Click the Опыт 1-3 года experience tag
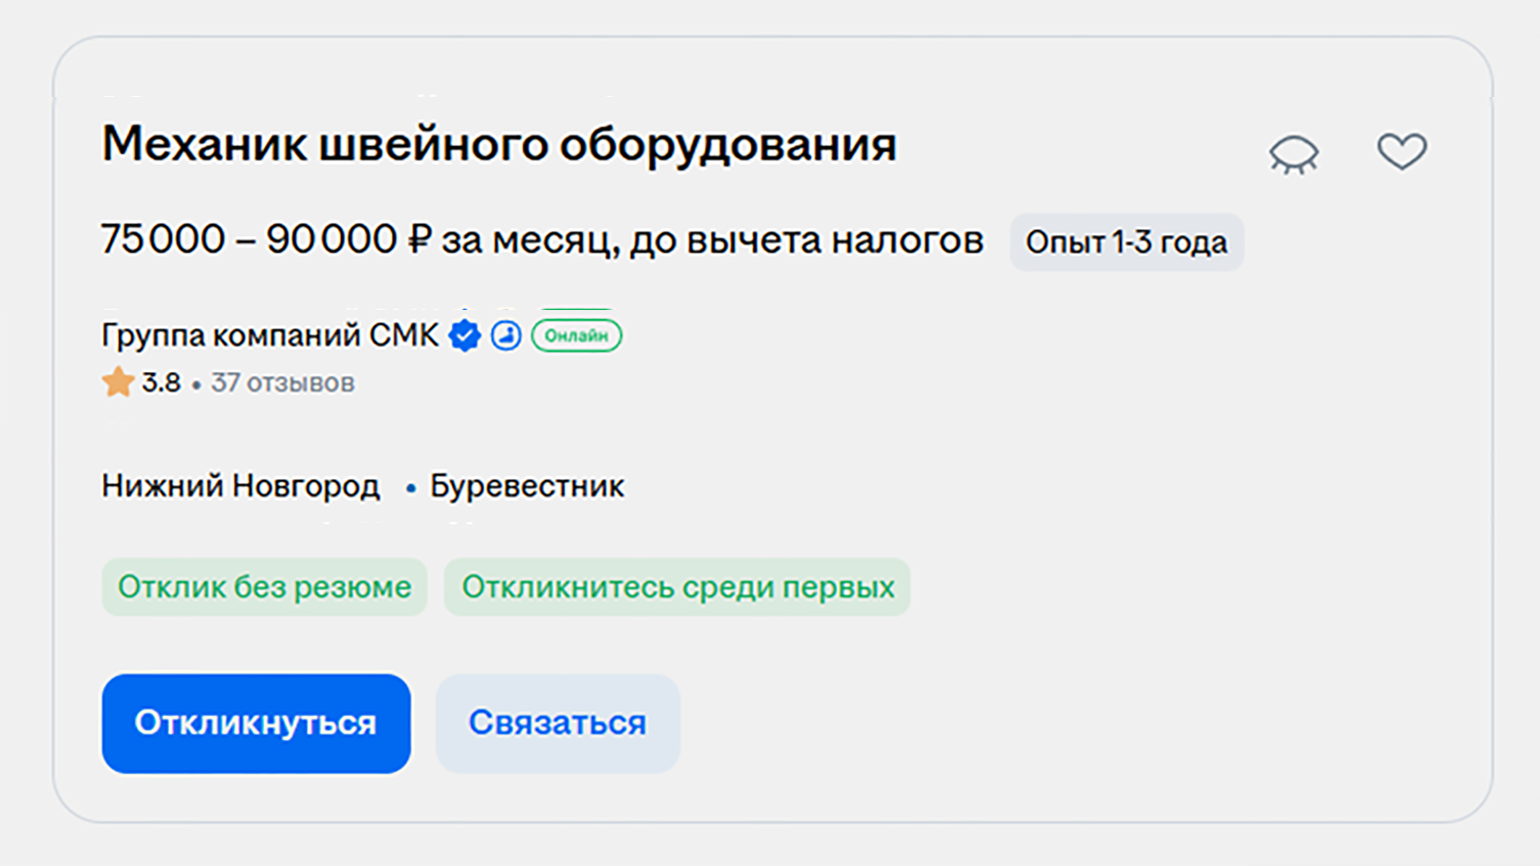 1127,242
